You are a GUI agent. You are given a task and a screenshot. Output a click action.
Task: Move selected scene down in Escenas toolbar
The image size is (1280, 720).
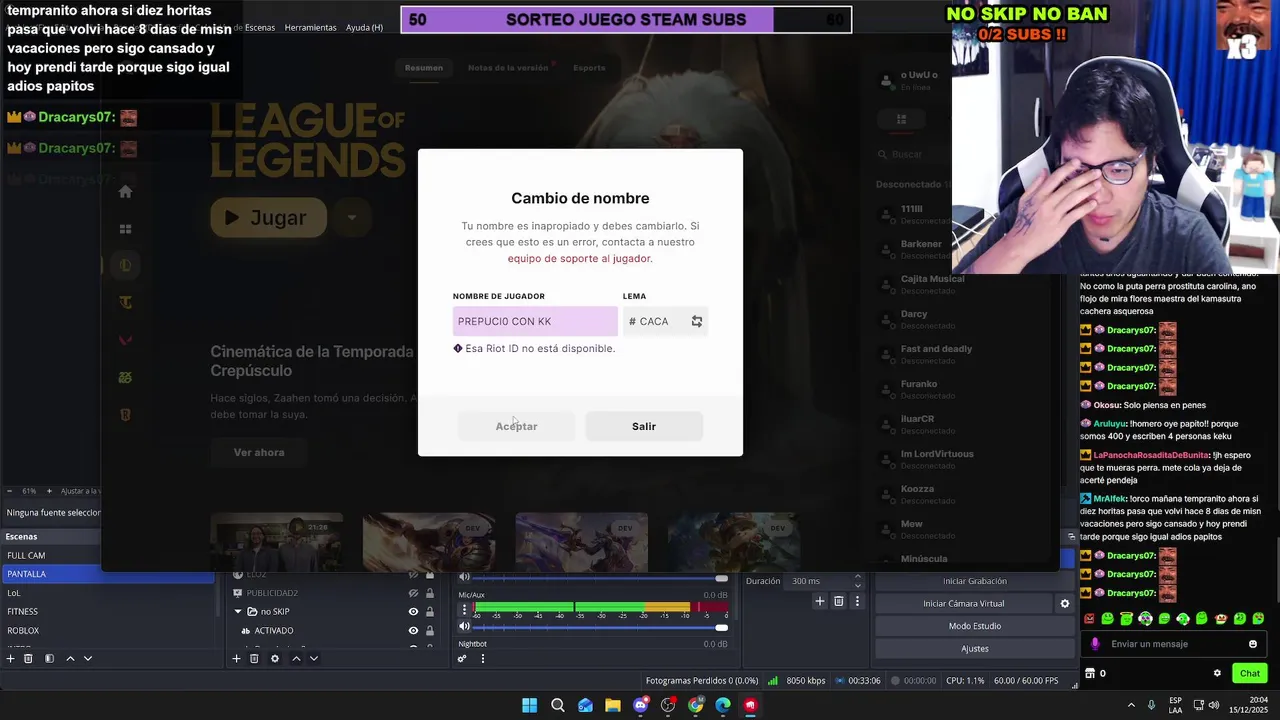point(88,658)
